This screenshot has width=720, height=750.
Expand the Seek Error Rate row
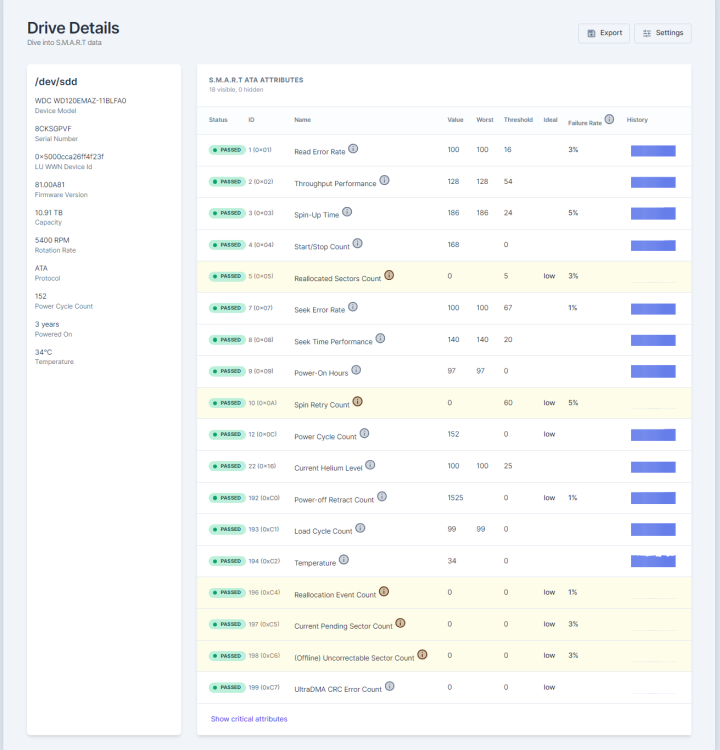(x=444, y=309)
